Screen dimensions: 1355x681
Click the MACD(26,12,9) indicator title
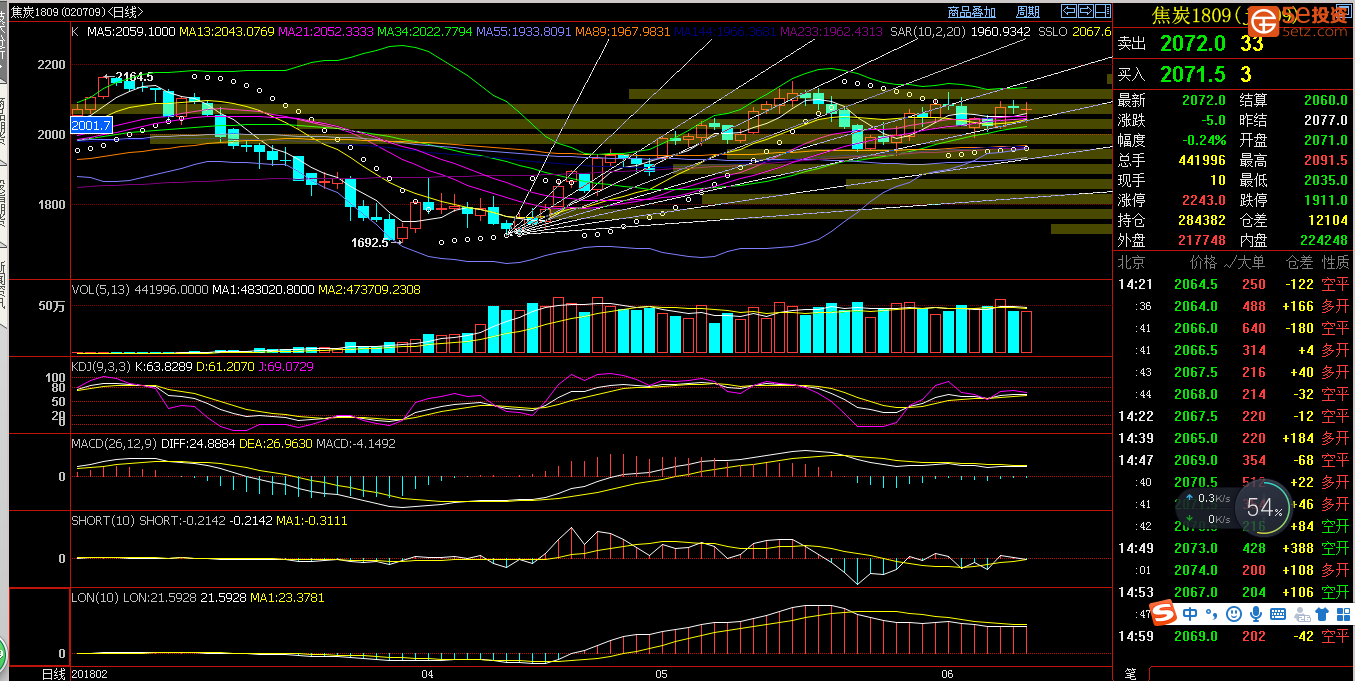[114, 443]
